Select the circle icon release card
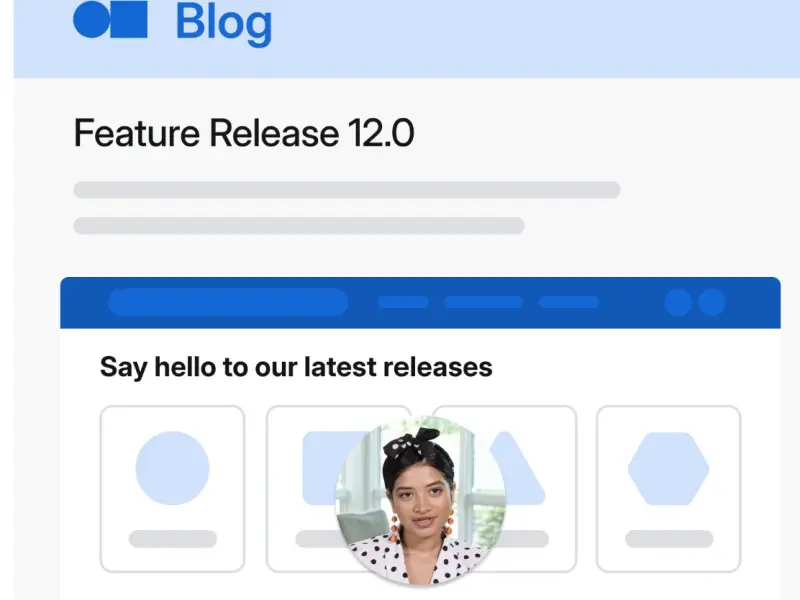Viewport: 800px width, 600px height. click(x=172, y=487)
